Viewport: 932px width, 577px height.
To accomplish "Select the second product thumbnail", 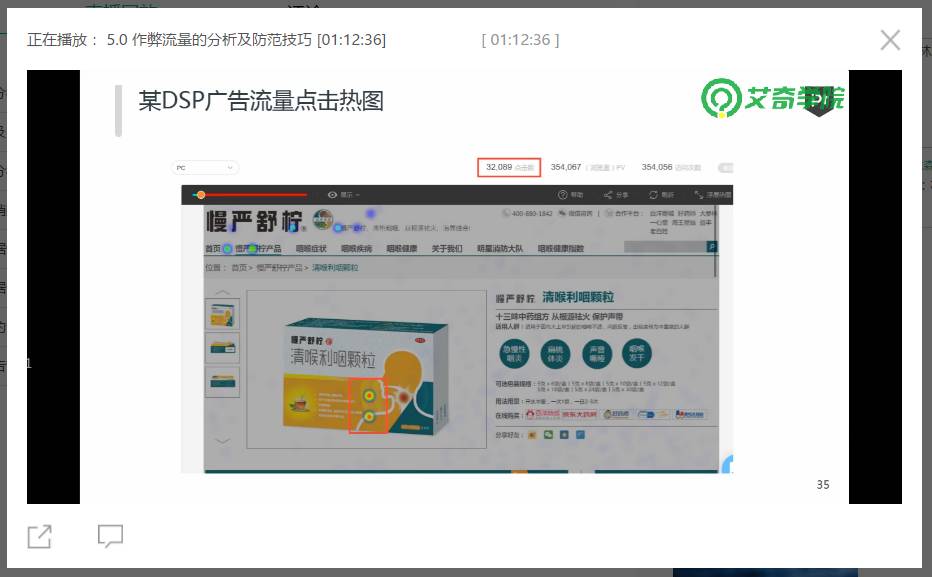I will tap(222, 348).
